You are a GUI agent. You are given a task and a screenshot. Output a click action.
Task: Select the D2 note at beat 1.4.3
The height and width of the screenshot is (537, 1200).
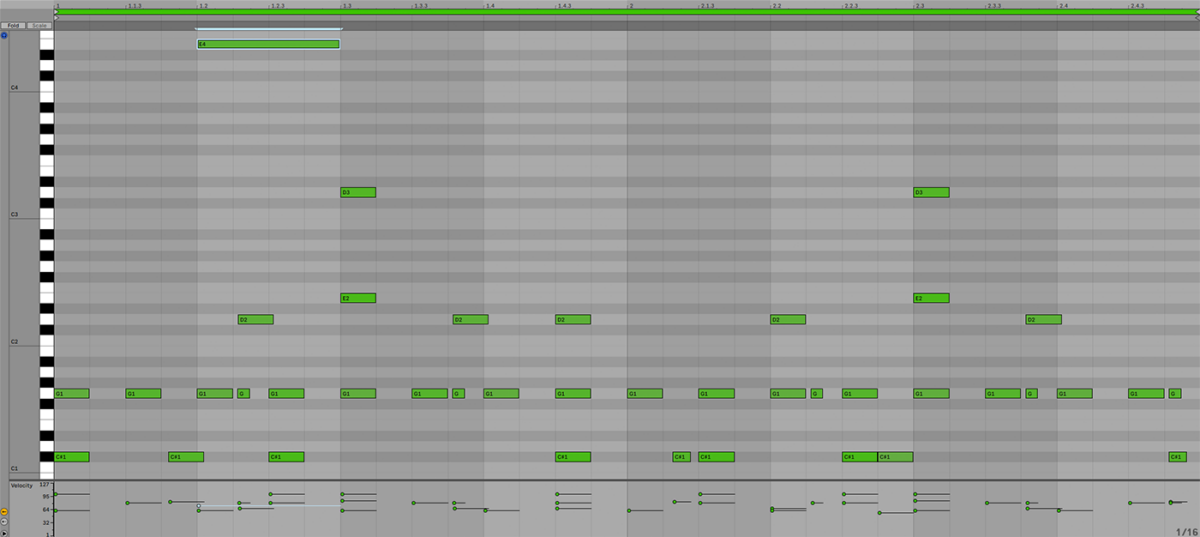coord(573,320)
